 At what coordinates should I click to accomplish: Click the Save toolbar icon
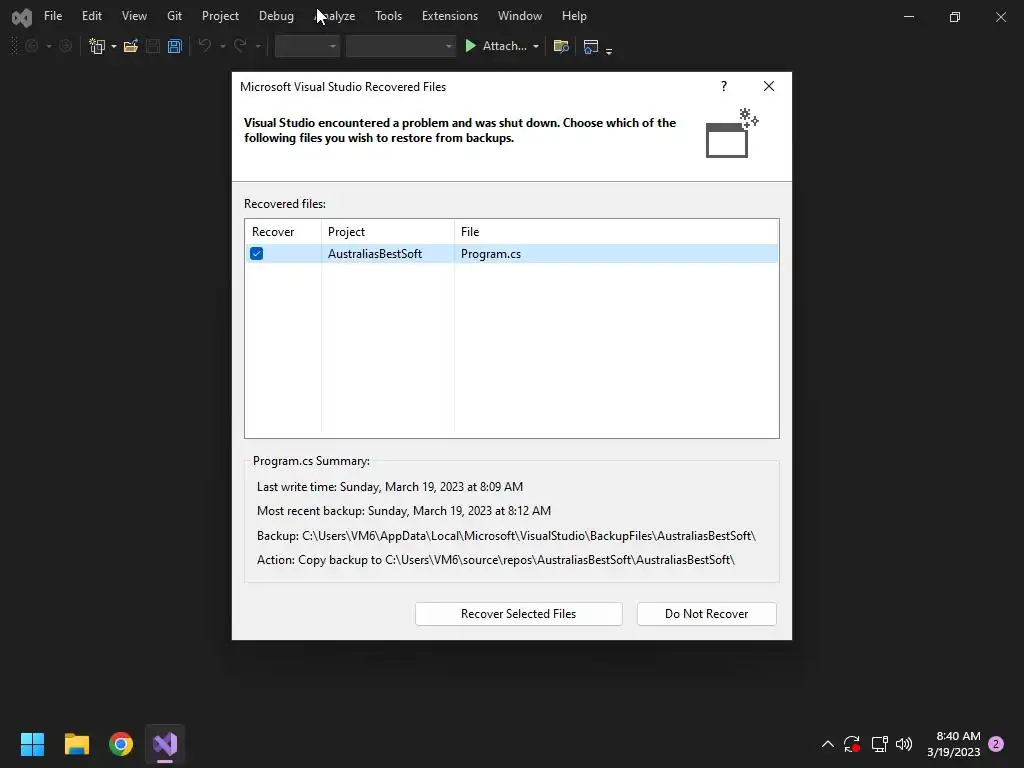[x=153, y=46]
